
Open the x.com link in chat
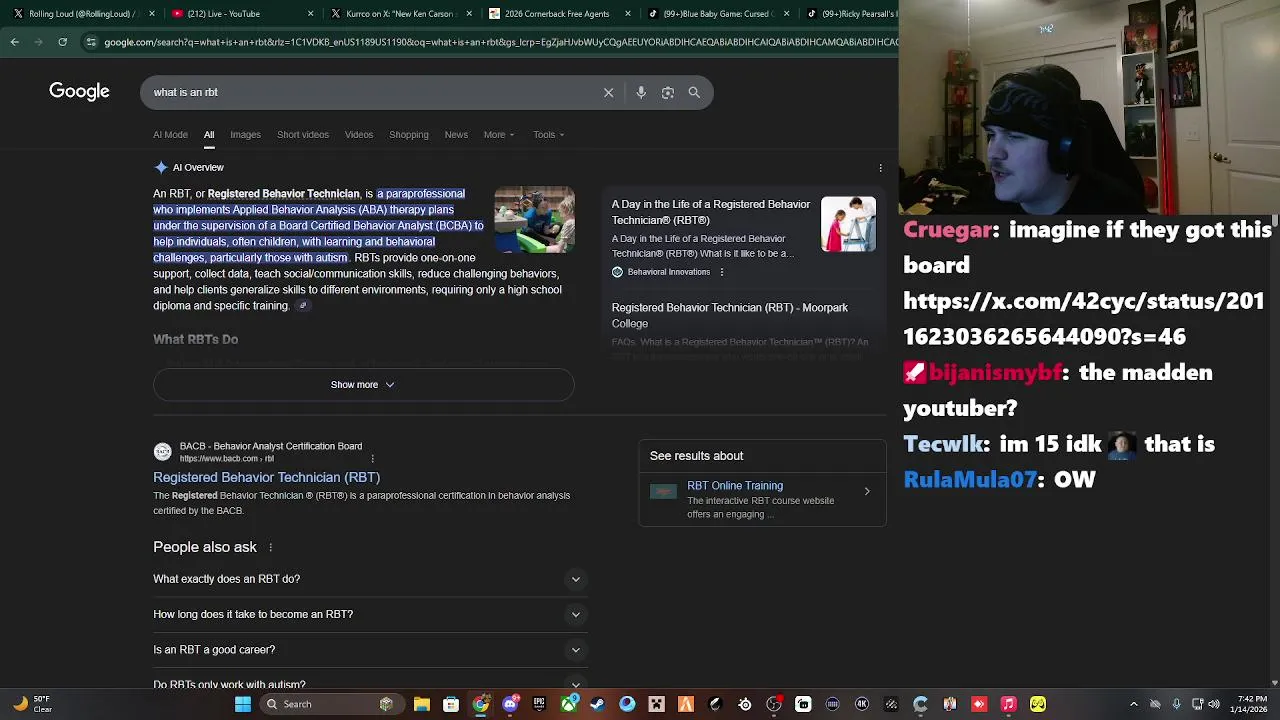(1084, 318)
